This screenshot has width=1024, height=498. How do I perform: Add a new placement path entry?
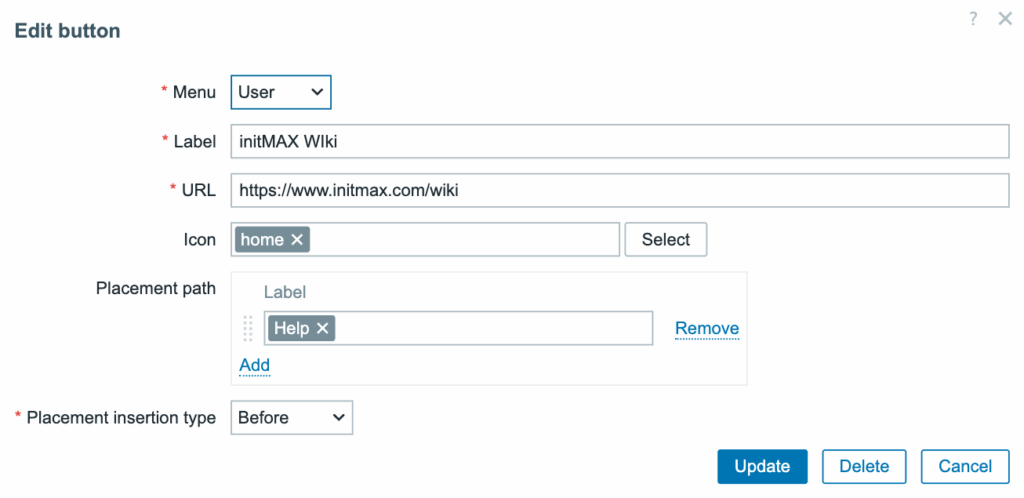[x=254, y=365]
